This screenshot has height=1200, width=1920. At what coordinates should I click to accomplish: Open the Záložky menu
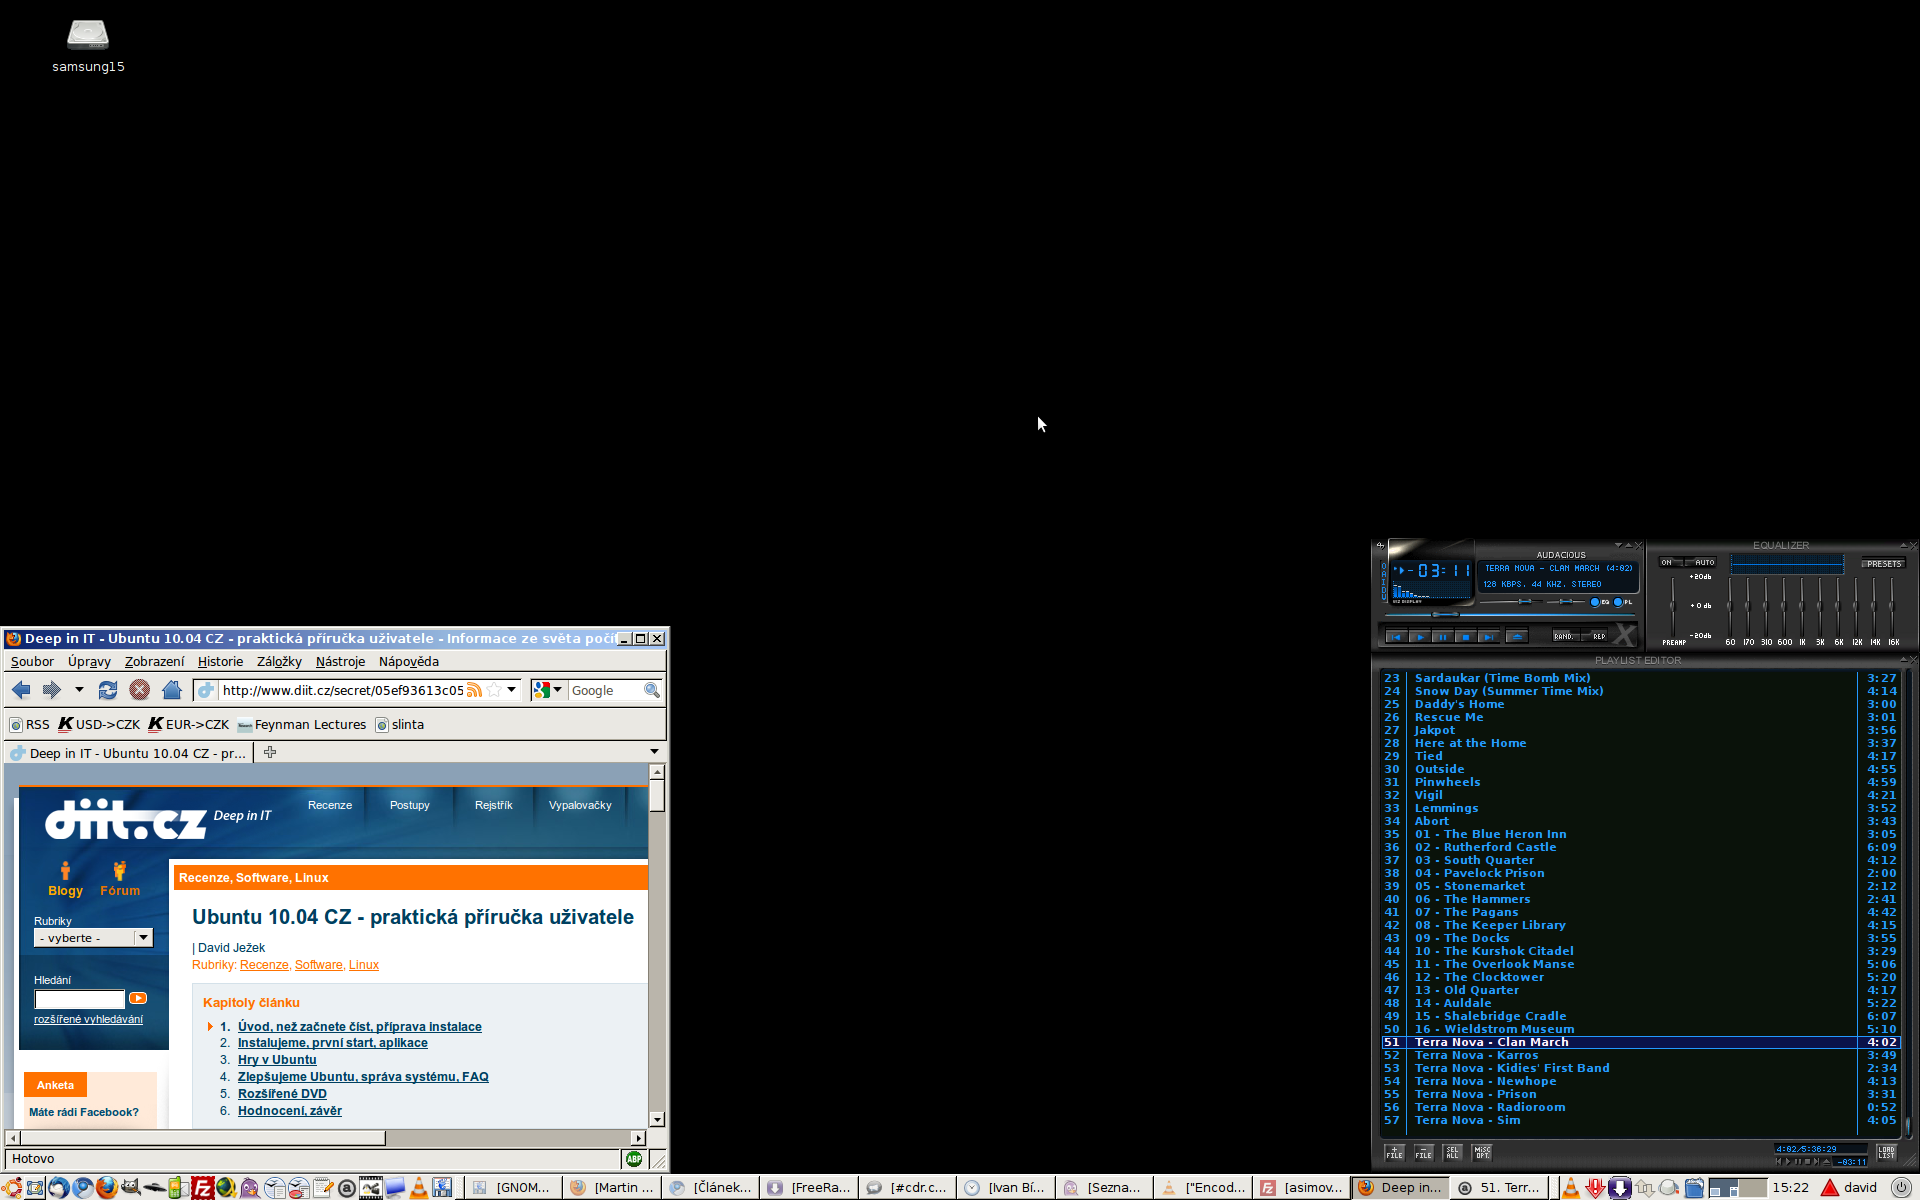pyautogui.click(x=279, y=662)
